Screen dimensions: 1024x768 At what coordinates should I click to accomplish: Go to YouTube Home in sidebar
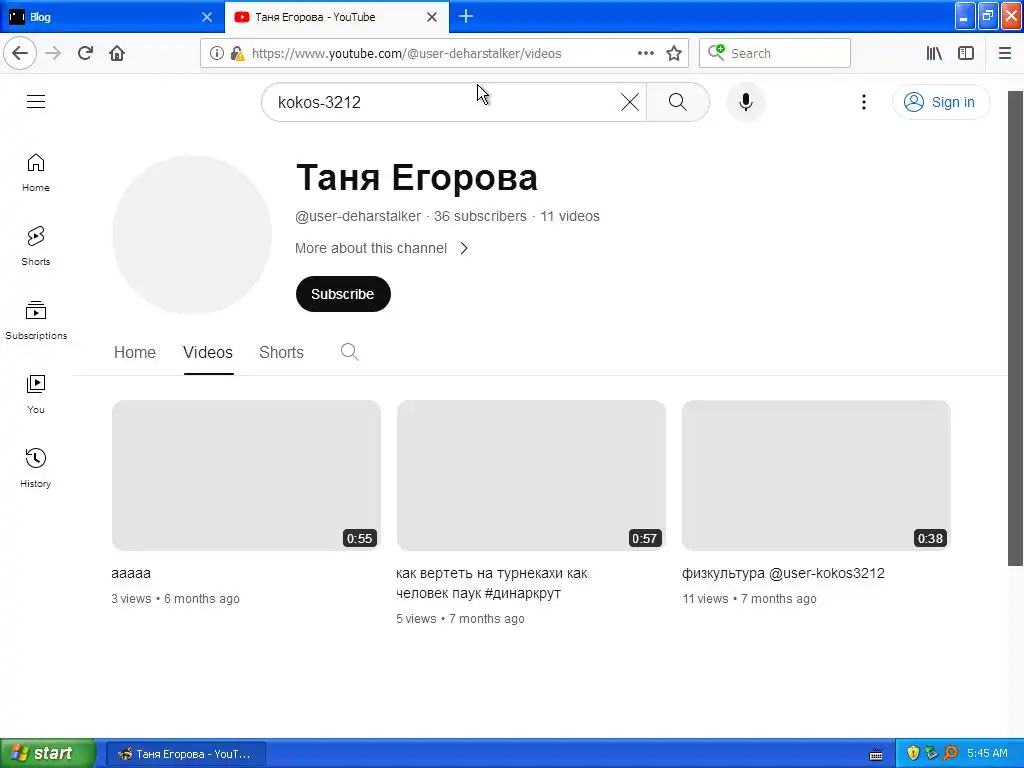coord(36,172)
